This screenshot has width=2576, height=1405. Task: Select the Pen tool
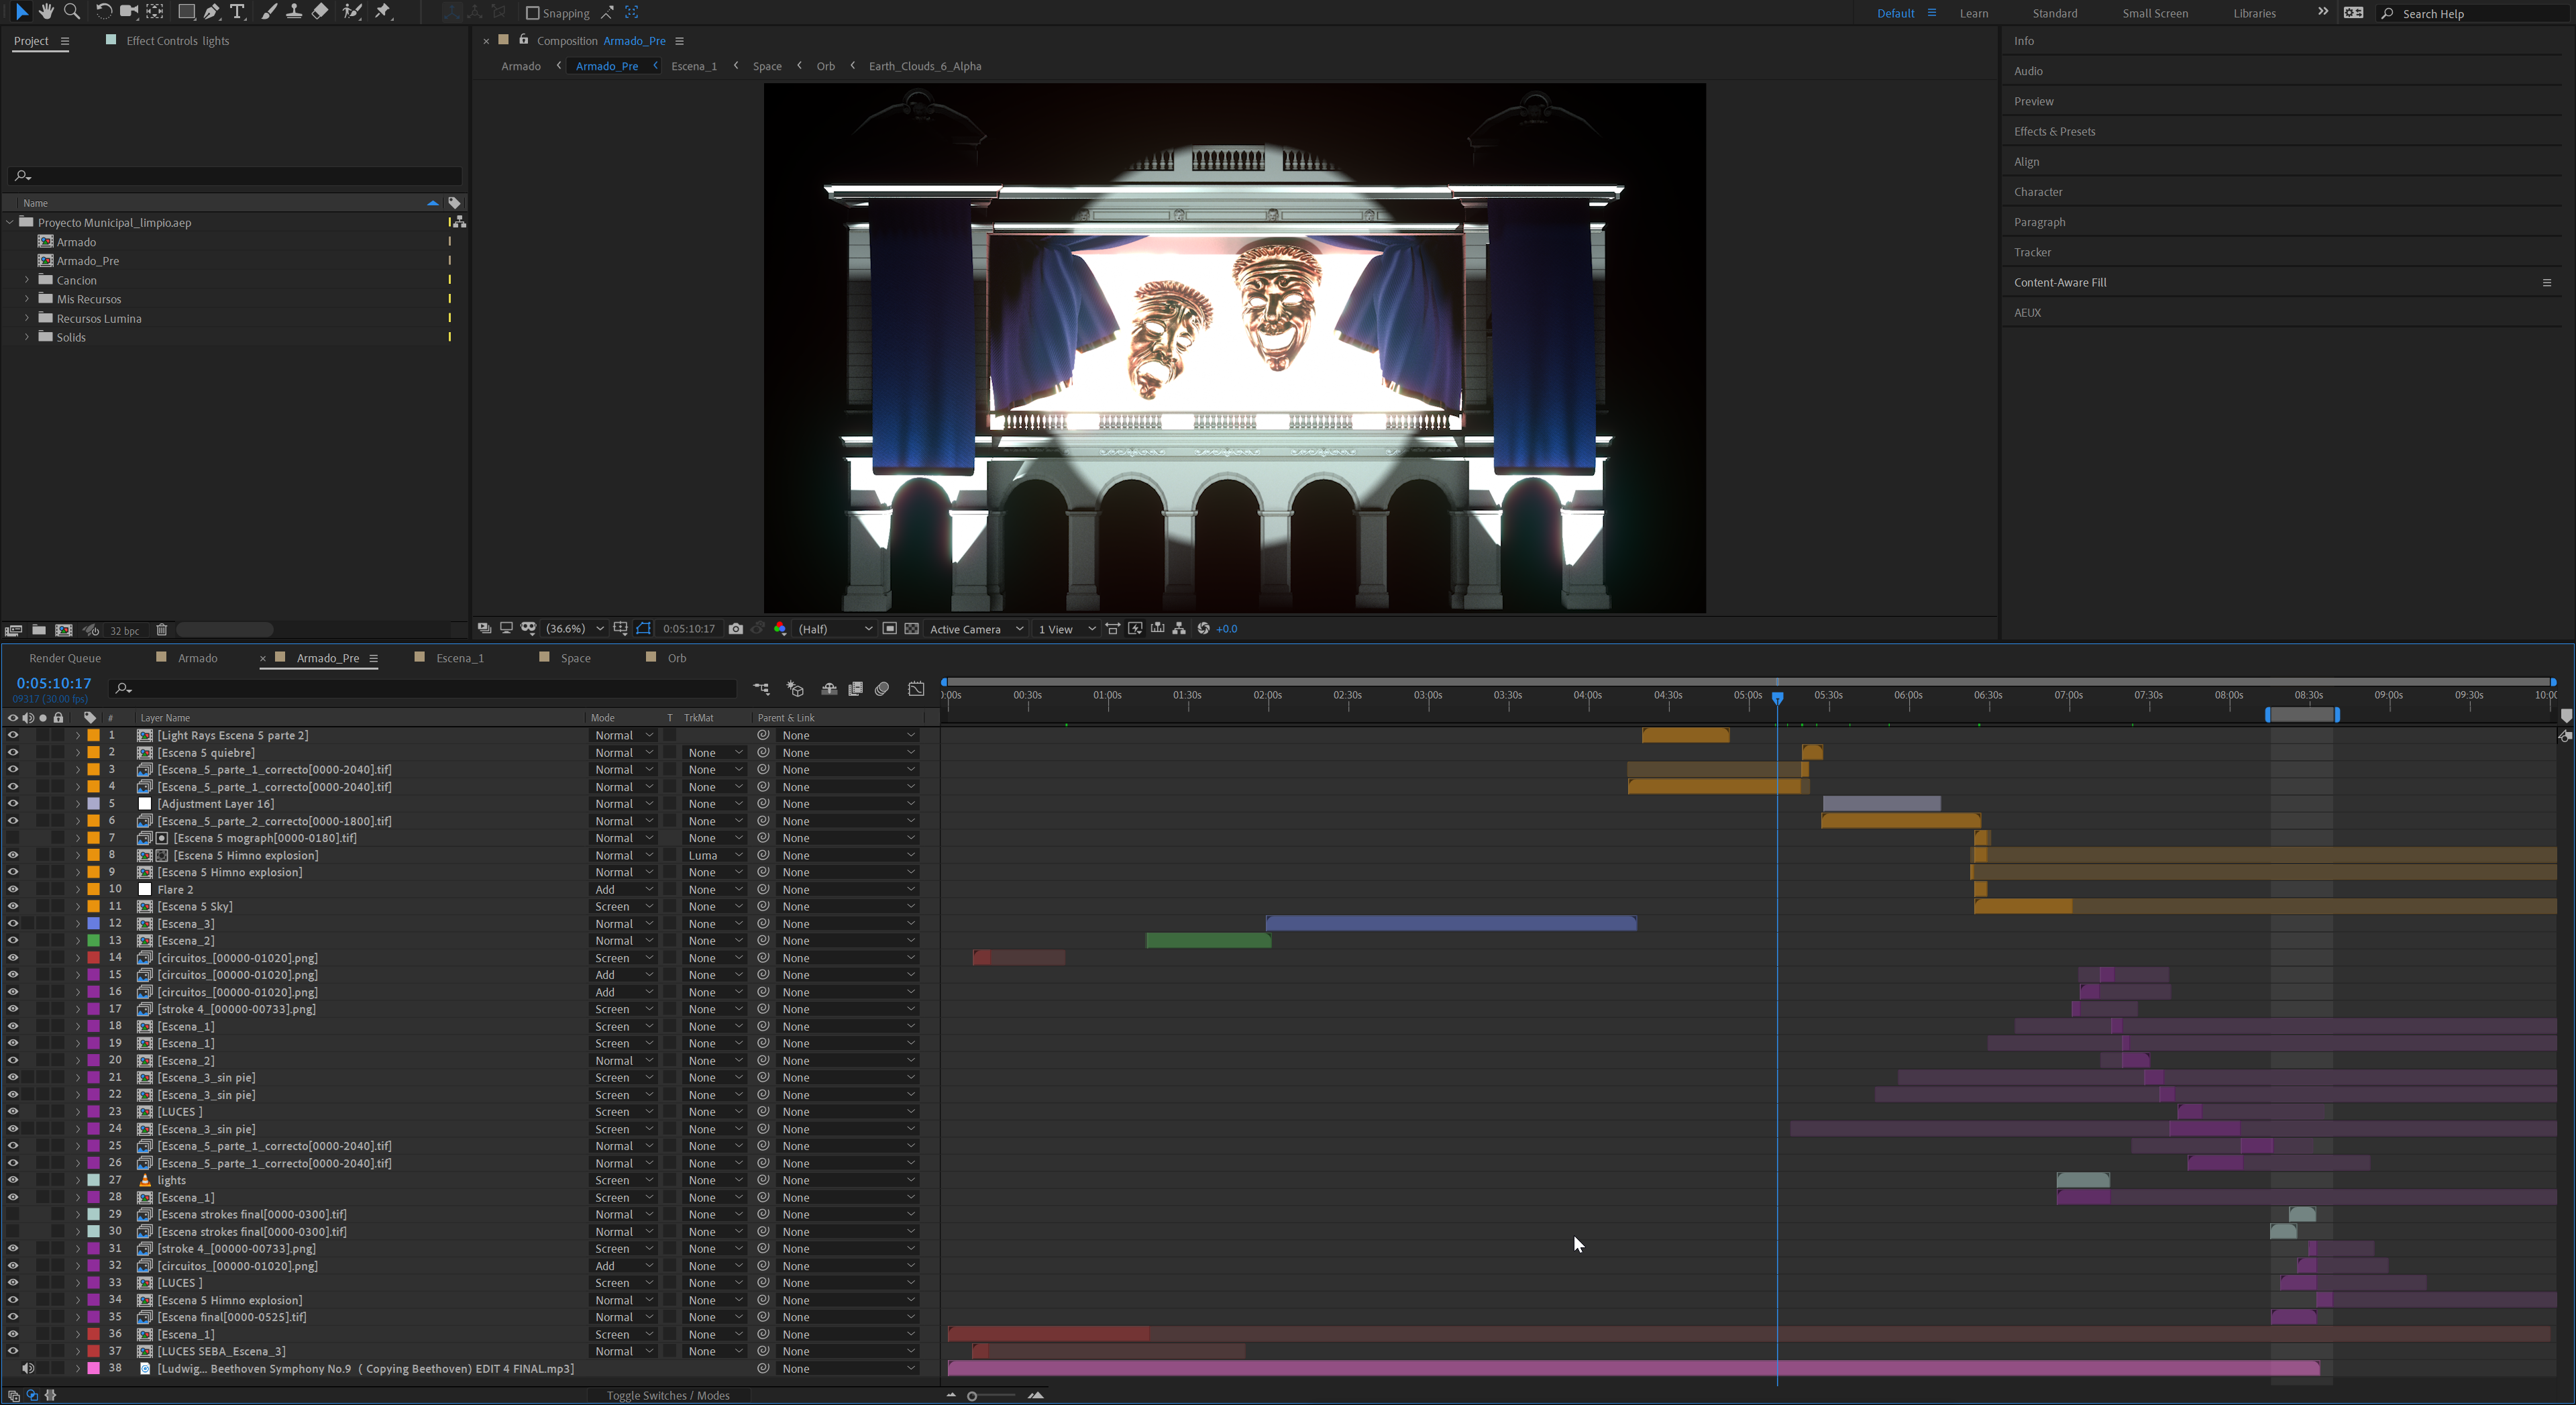click(x=211, y=12)
